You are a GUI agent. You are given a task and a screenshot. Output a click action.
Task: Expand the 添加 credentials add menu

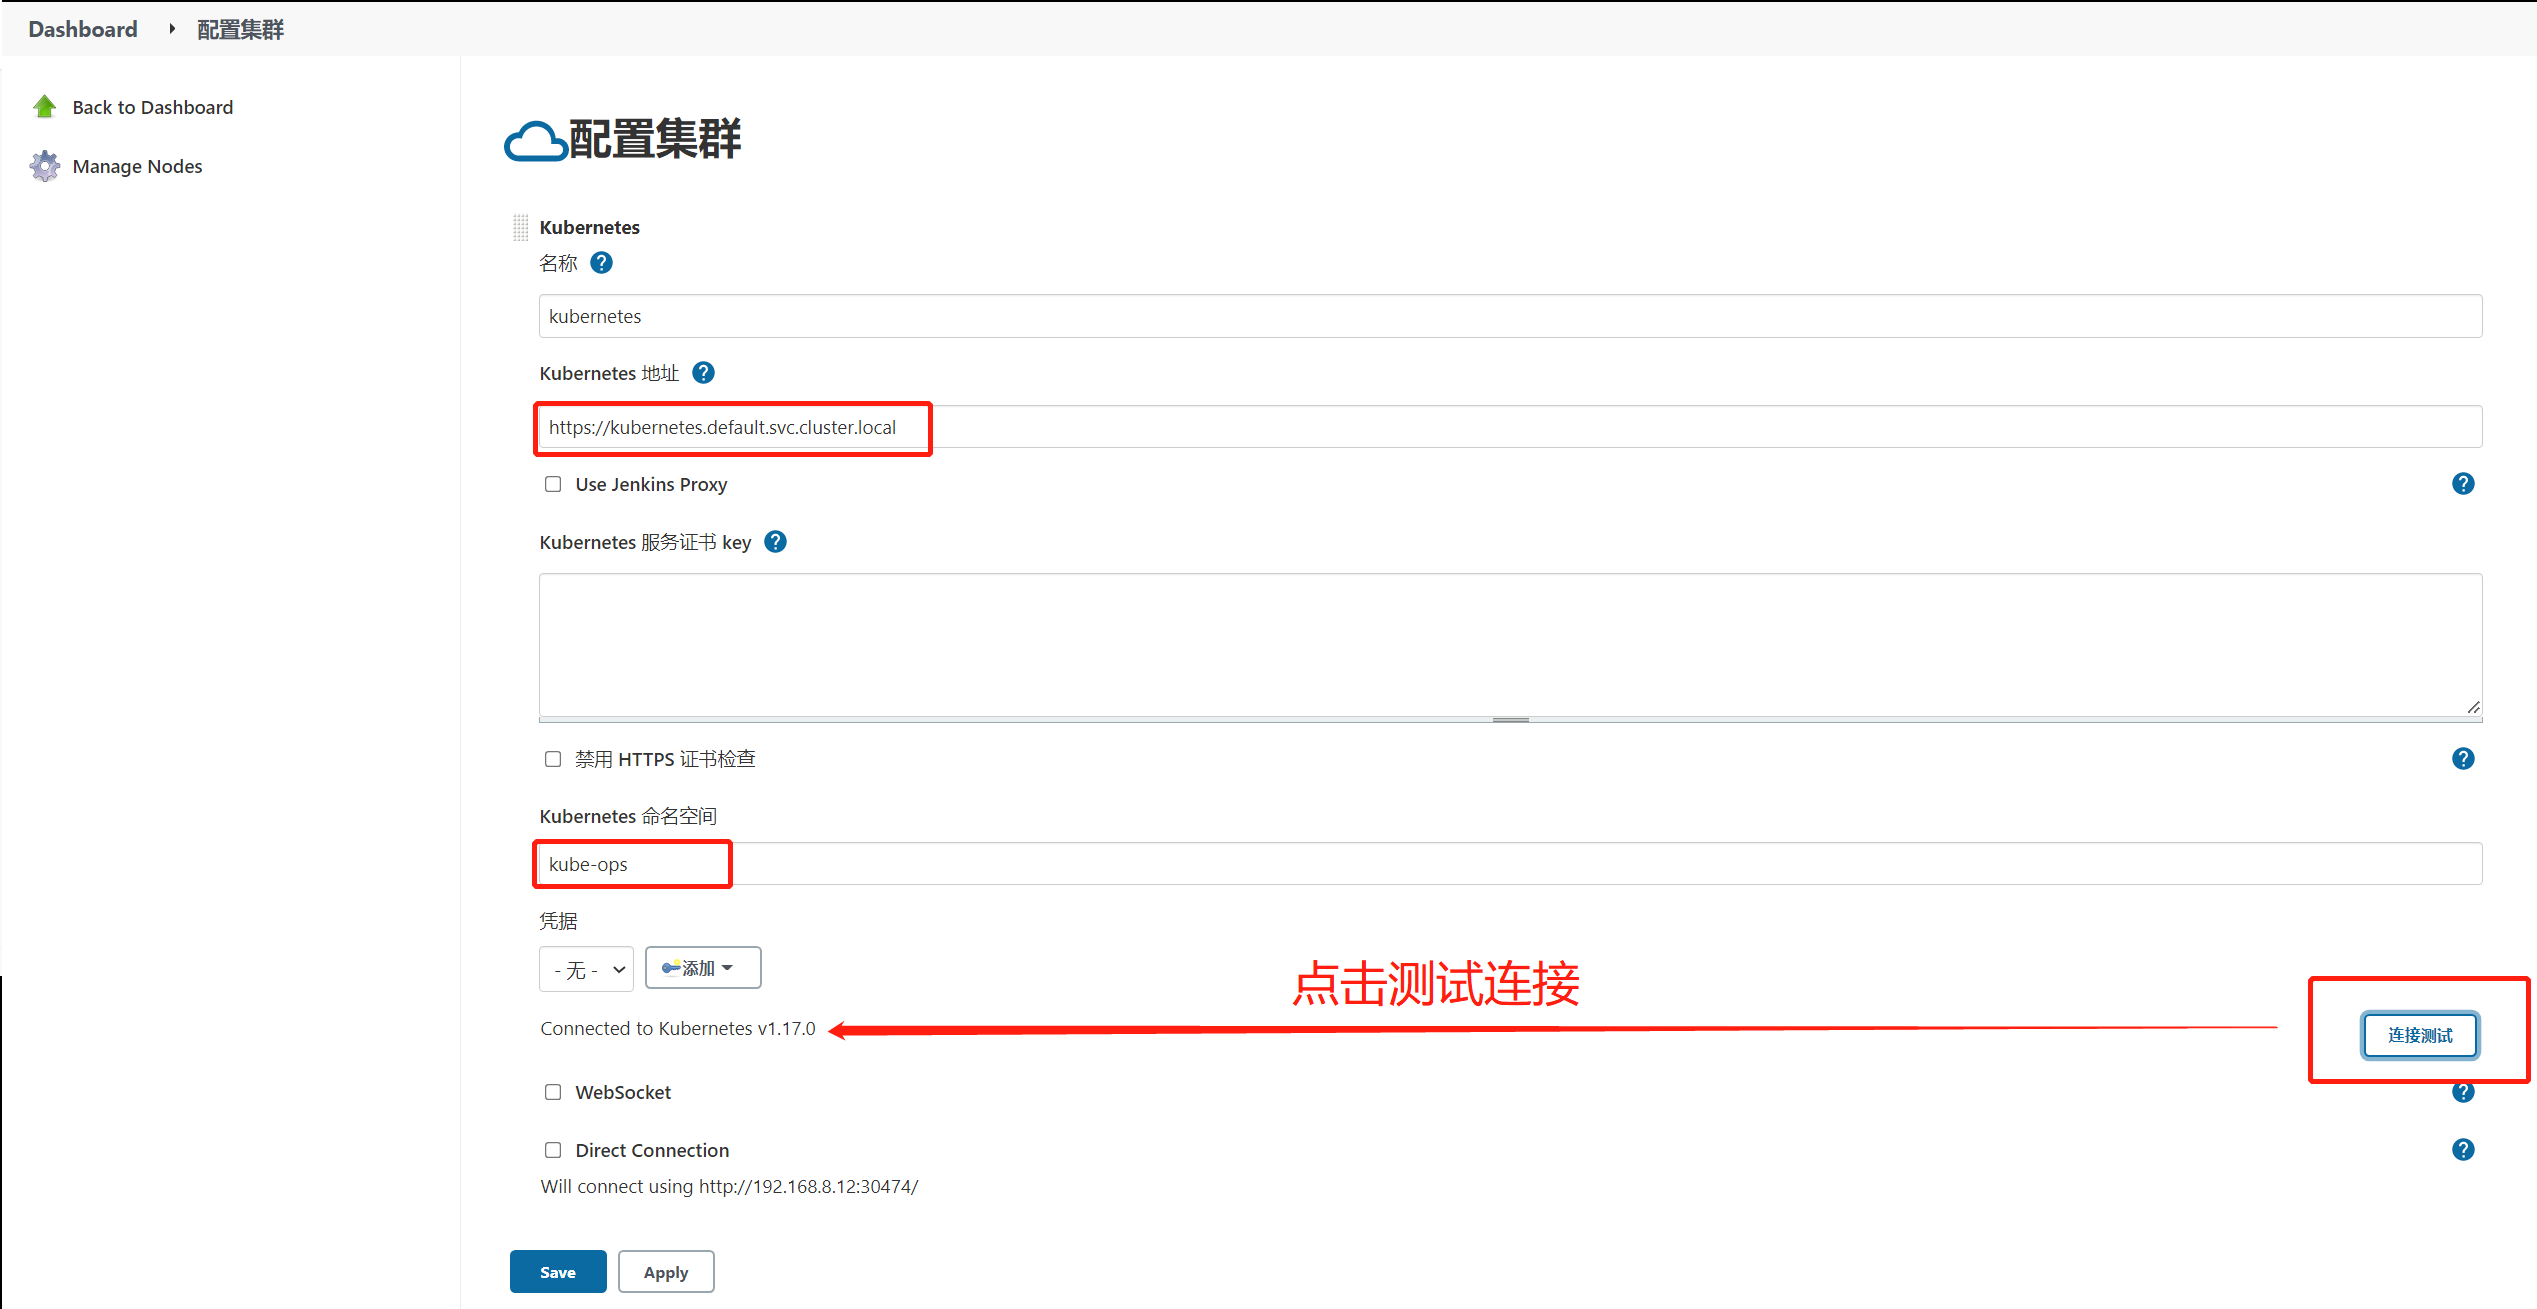tap(703, 968)
